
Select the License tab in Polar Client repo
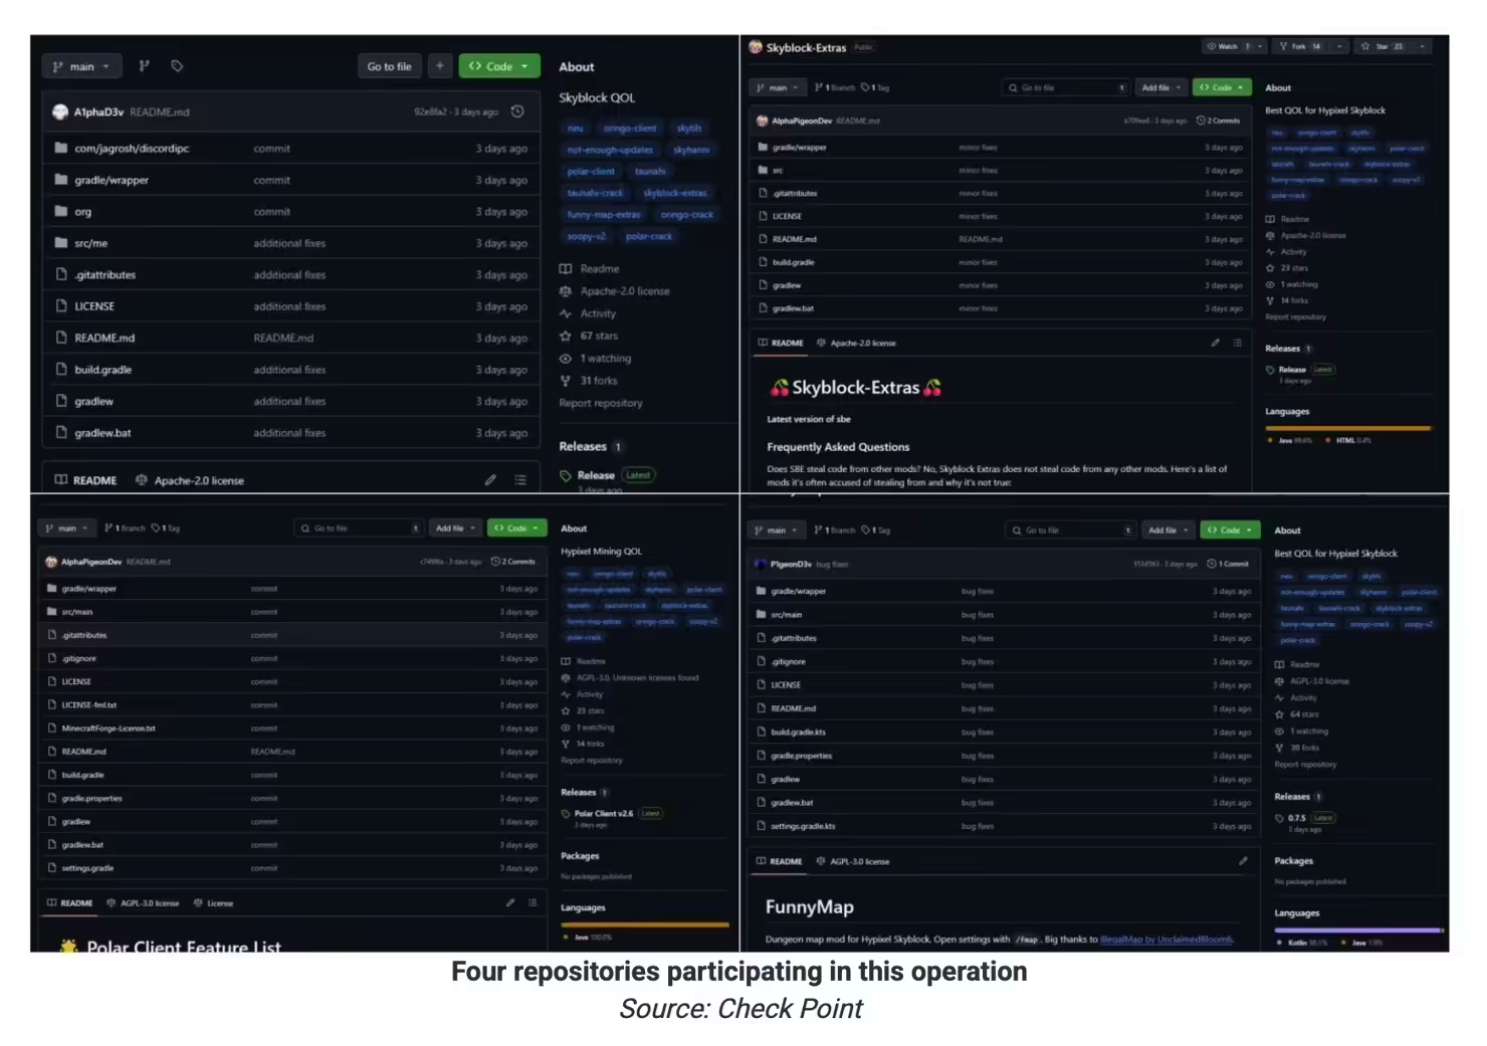(213, 903)
